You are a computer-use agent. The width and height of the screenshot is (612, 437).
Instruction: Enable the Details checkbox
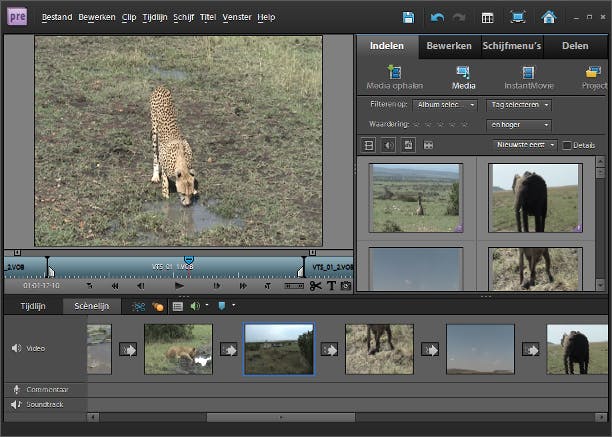[x=567, y=145]
